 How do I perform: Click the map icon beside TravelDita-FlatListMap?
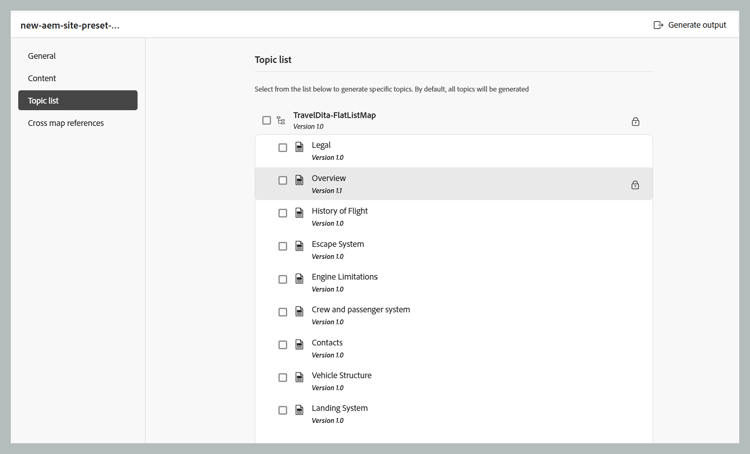(x=281, y=121)
